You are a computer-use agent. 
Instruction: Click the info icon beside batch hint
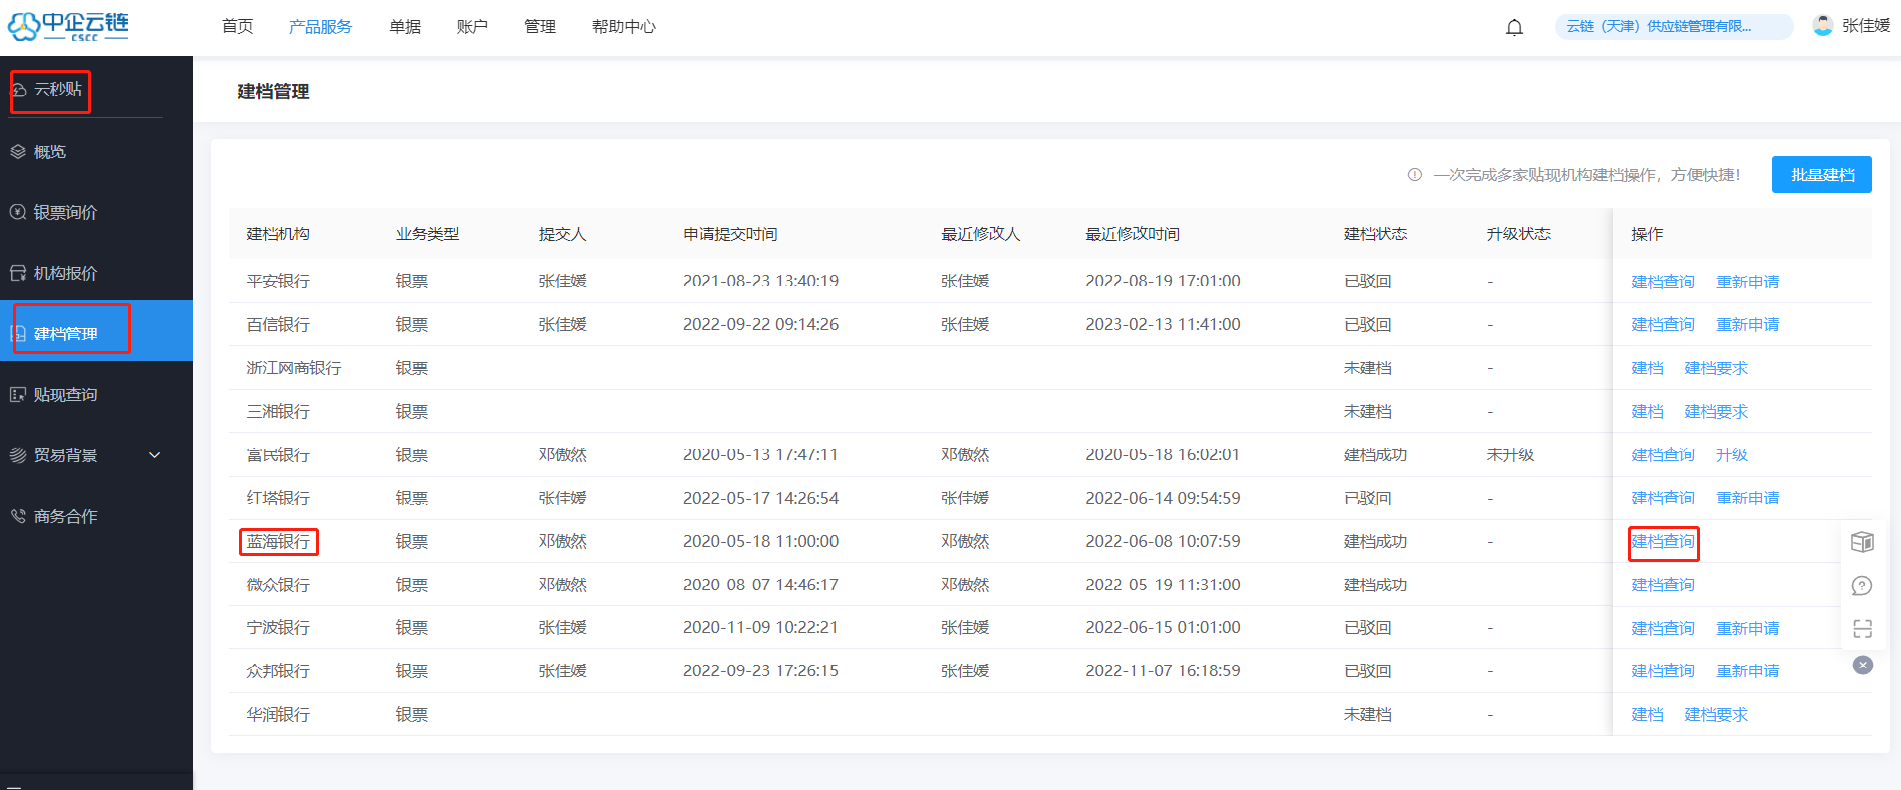click(1414, 175)
